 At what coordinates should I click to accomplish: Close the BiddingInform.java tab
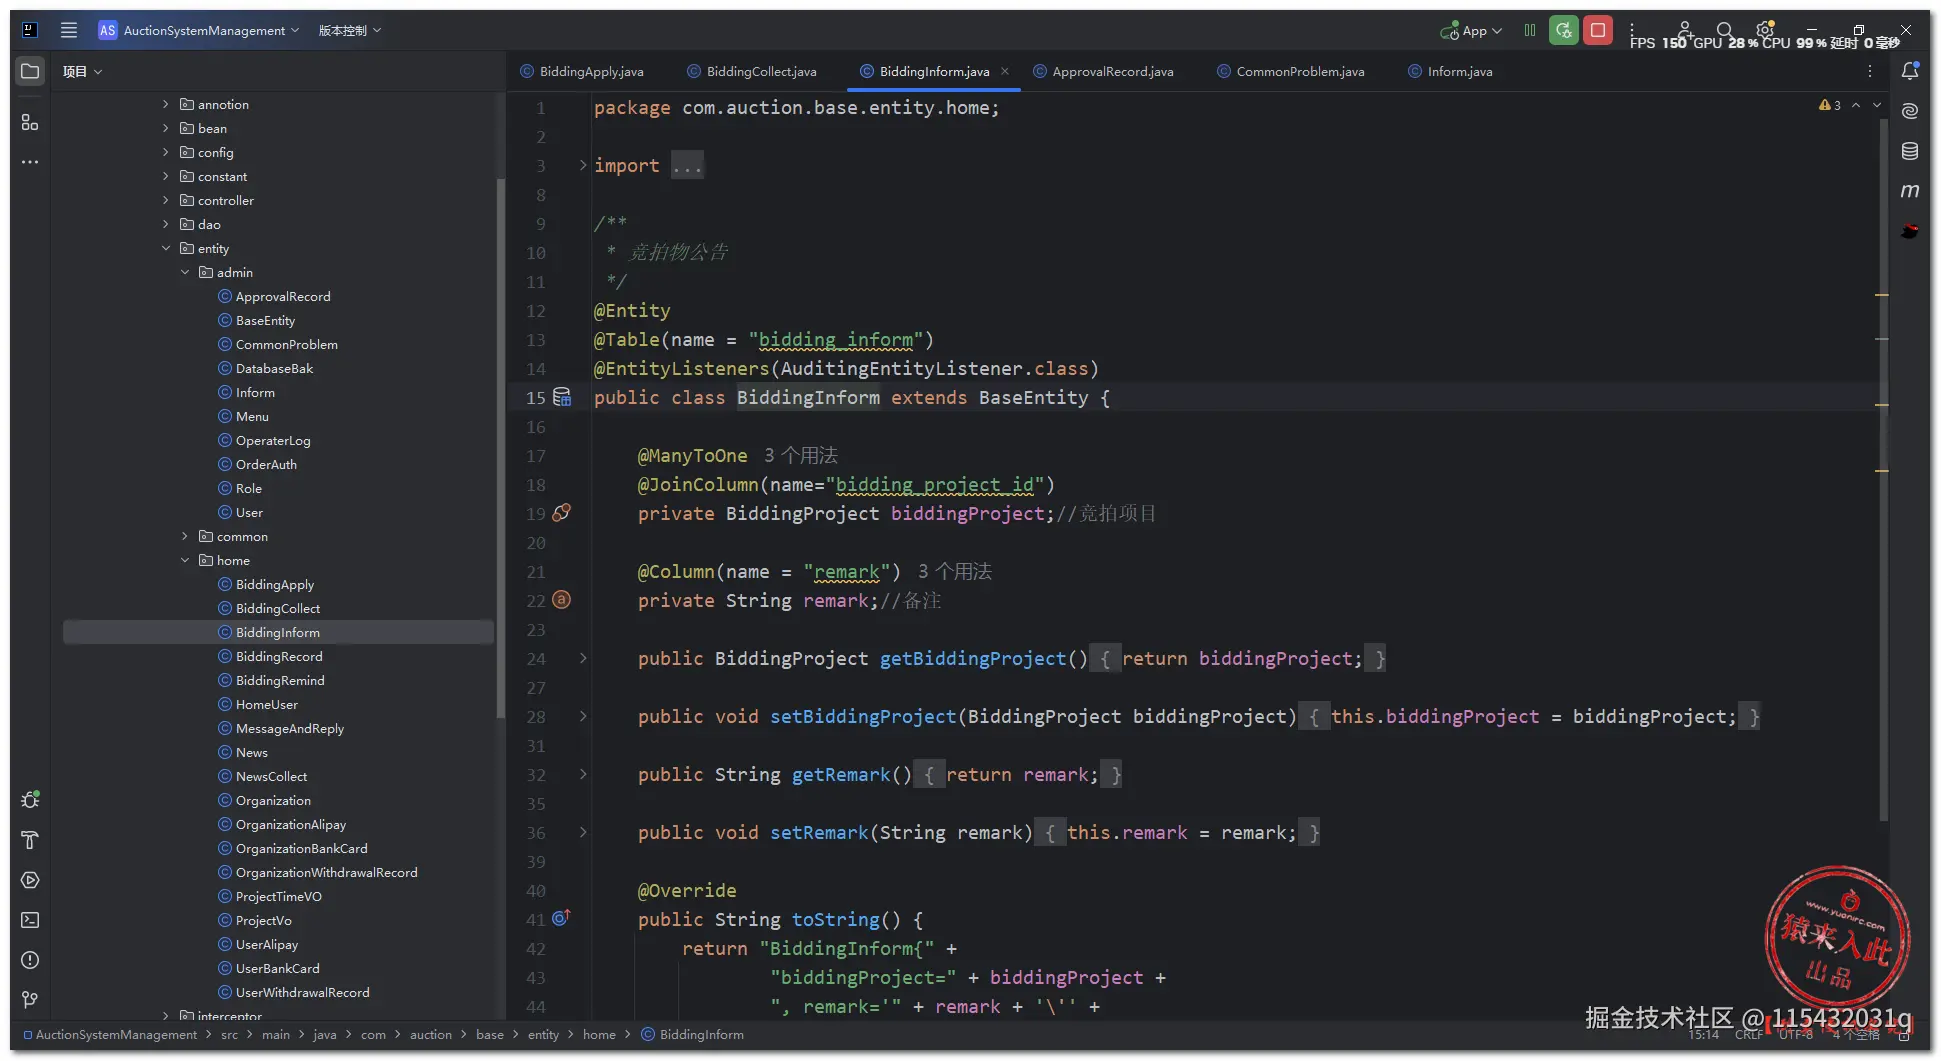(x=1005, y=71)
